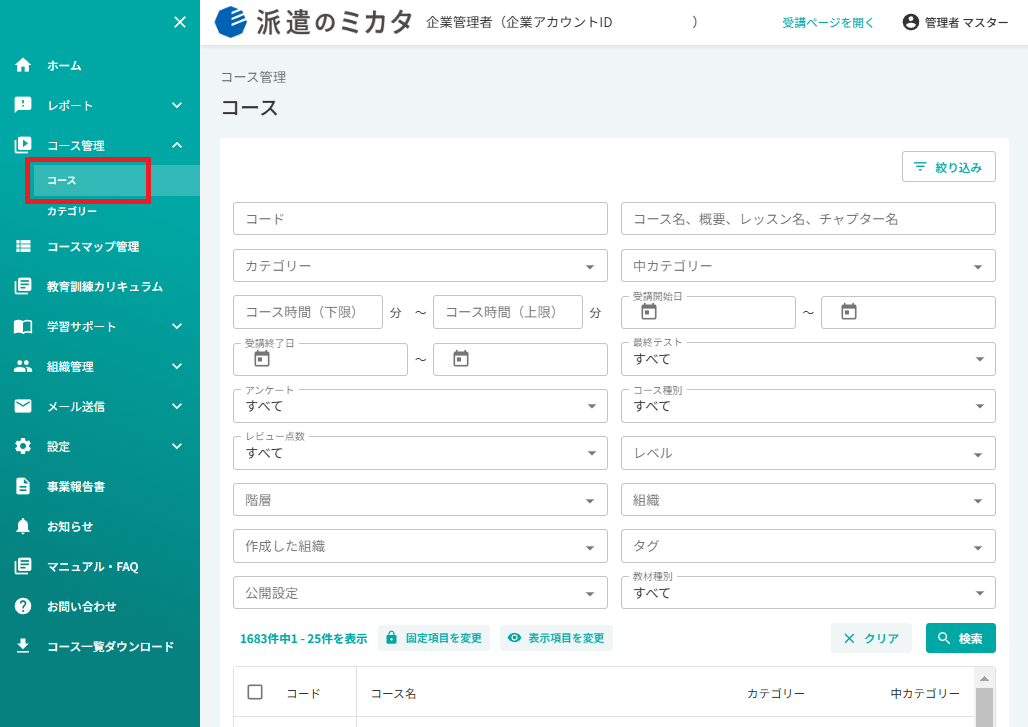The height and width of the screenshot is (727, 1028).
Task: Click the お知らせ bell icon
Action: coord(23,526)
